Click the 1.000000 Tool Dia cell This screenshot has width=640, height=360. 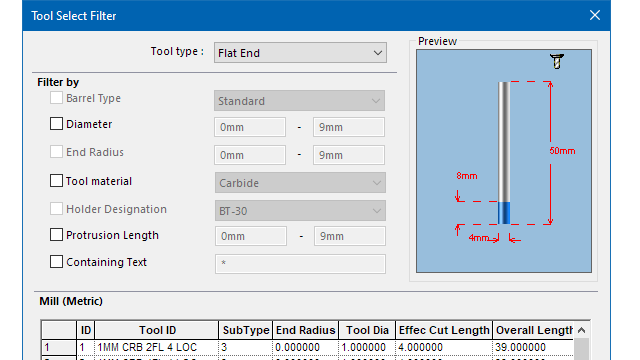367,347
